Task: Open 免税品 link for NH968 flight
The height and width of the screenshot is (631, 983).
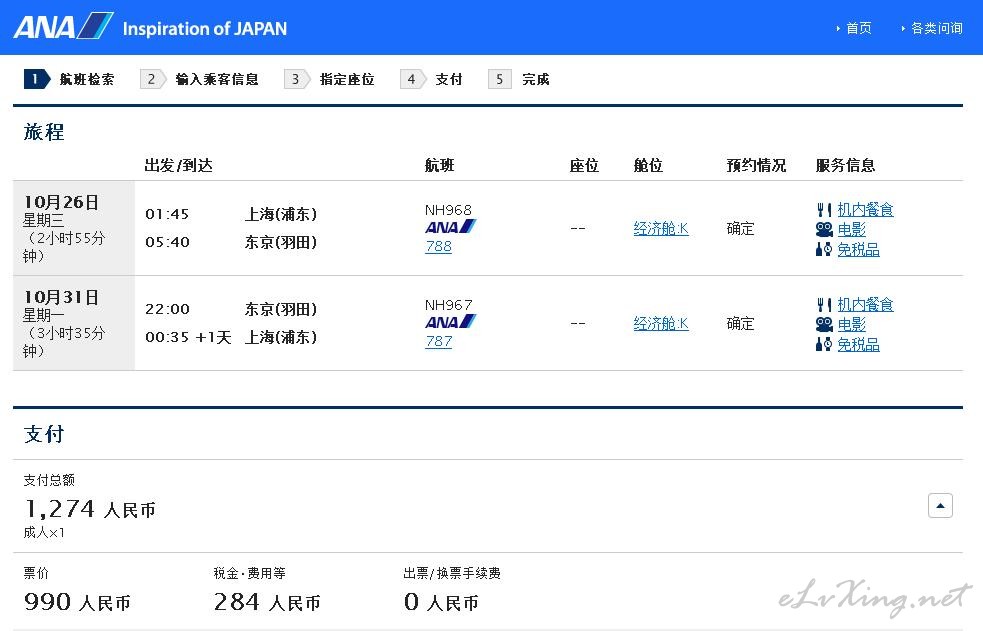Action: 858,249
